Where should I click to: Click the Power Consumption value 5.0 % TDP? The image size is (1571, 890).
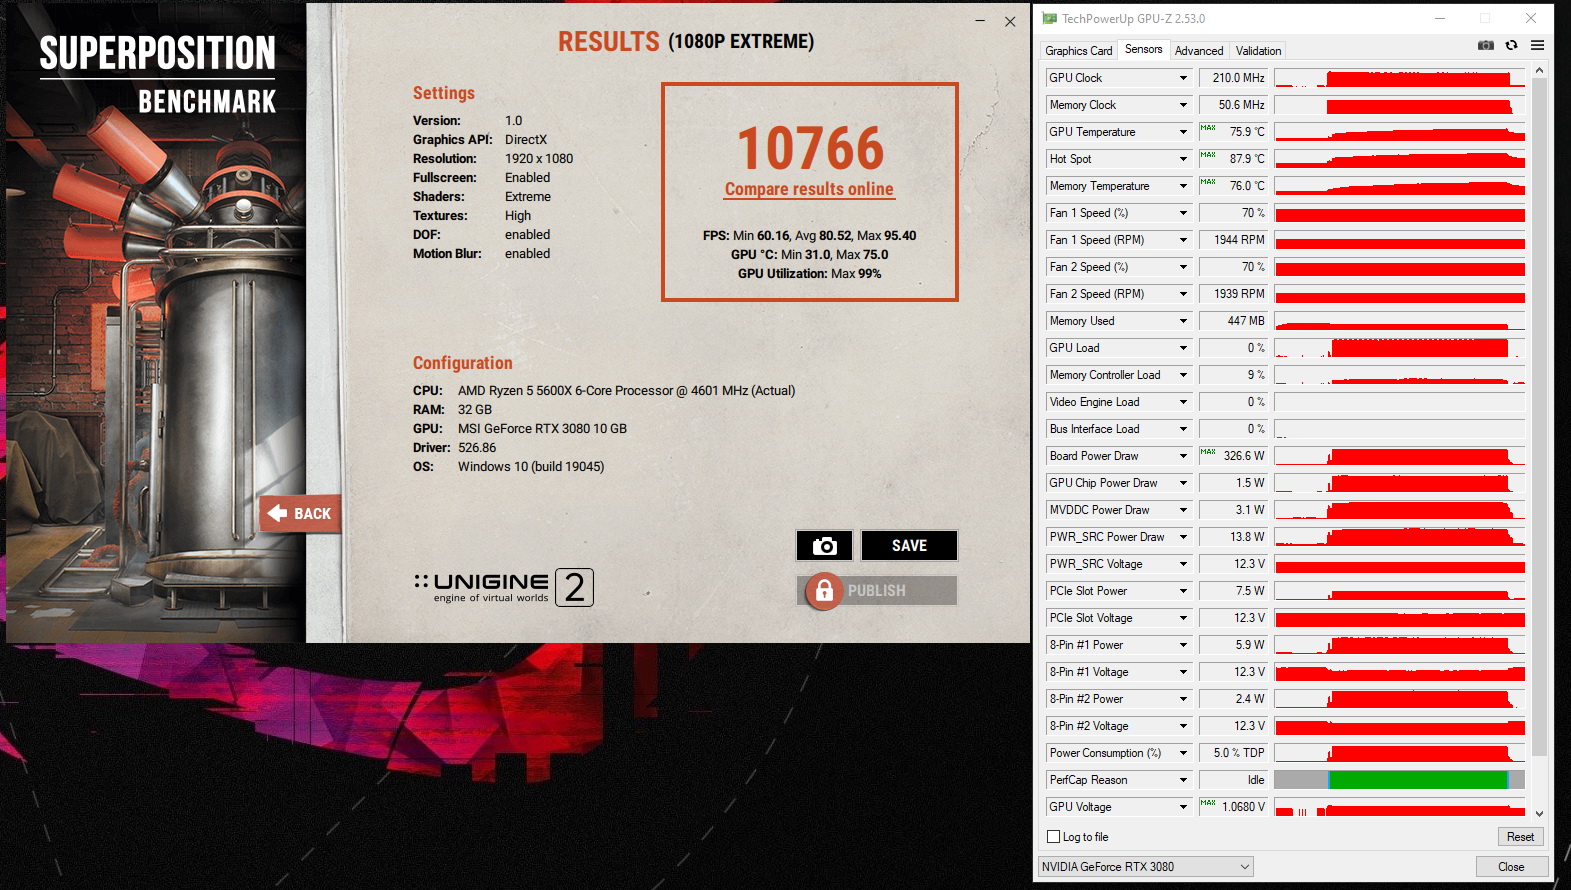(x=1233, y=753)
